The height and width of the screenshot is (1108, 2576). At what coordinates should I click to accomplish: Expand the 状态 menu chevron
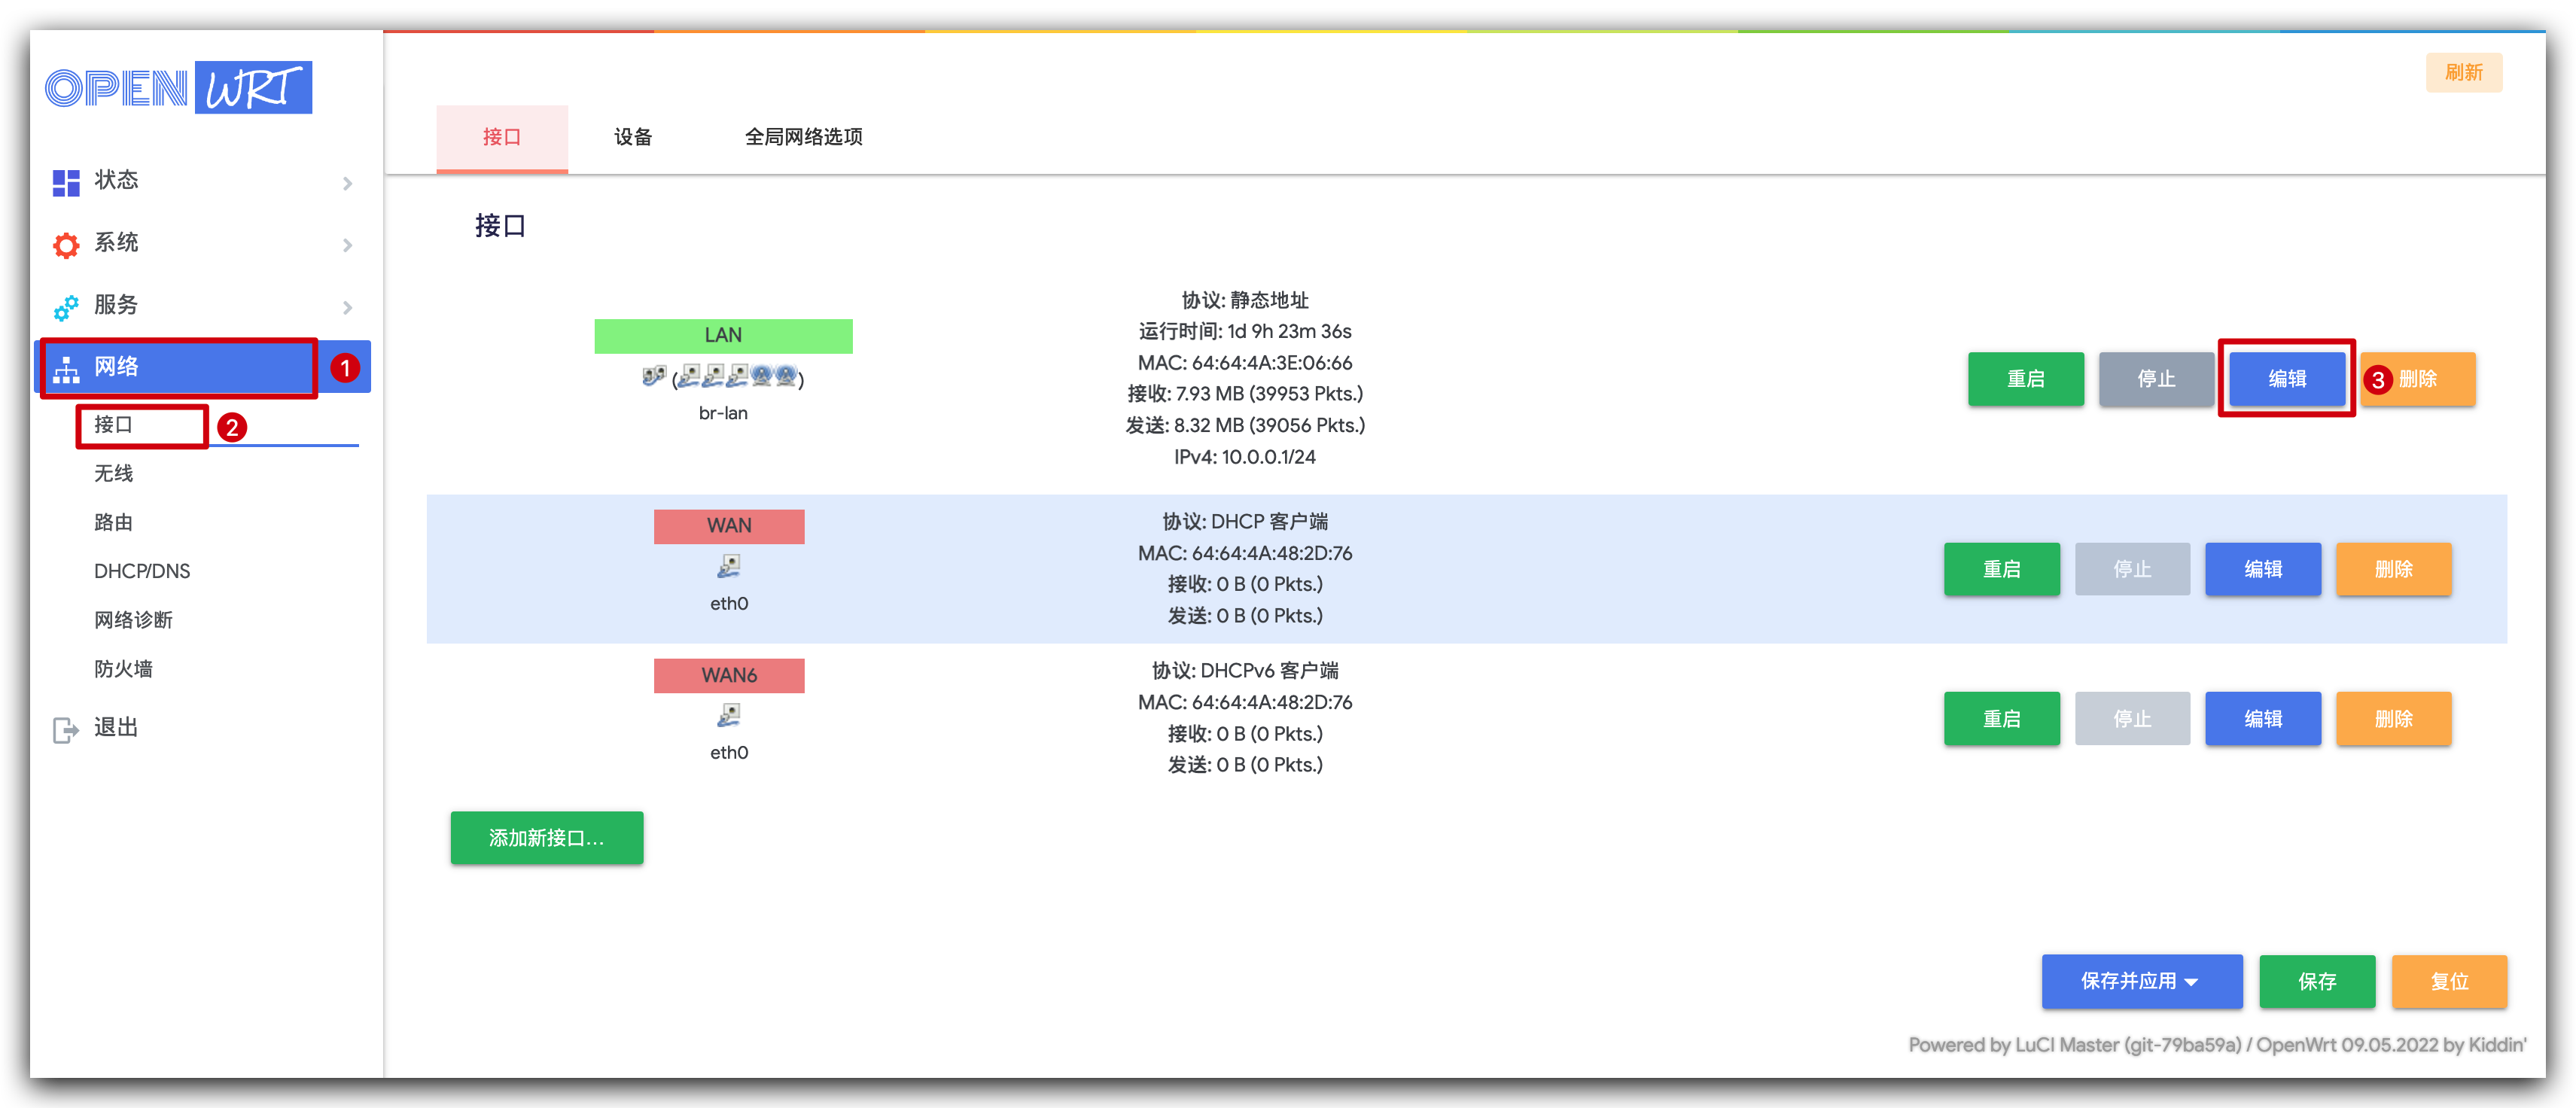pyautogui.click(x=347, y=183)
